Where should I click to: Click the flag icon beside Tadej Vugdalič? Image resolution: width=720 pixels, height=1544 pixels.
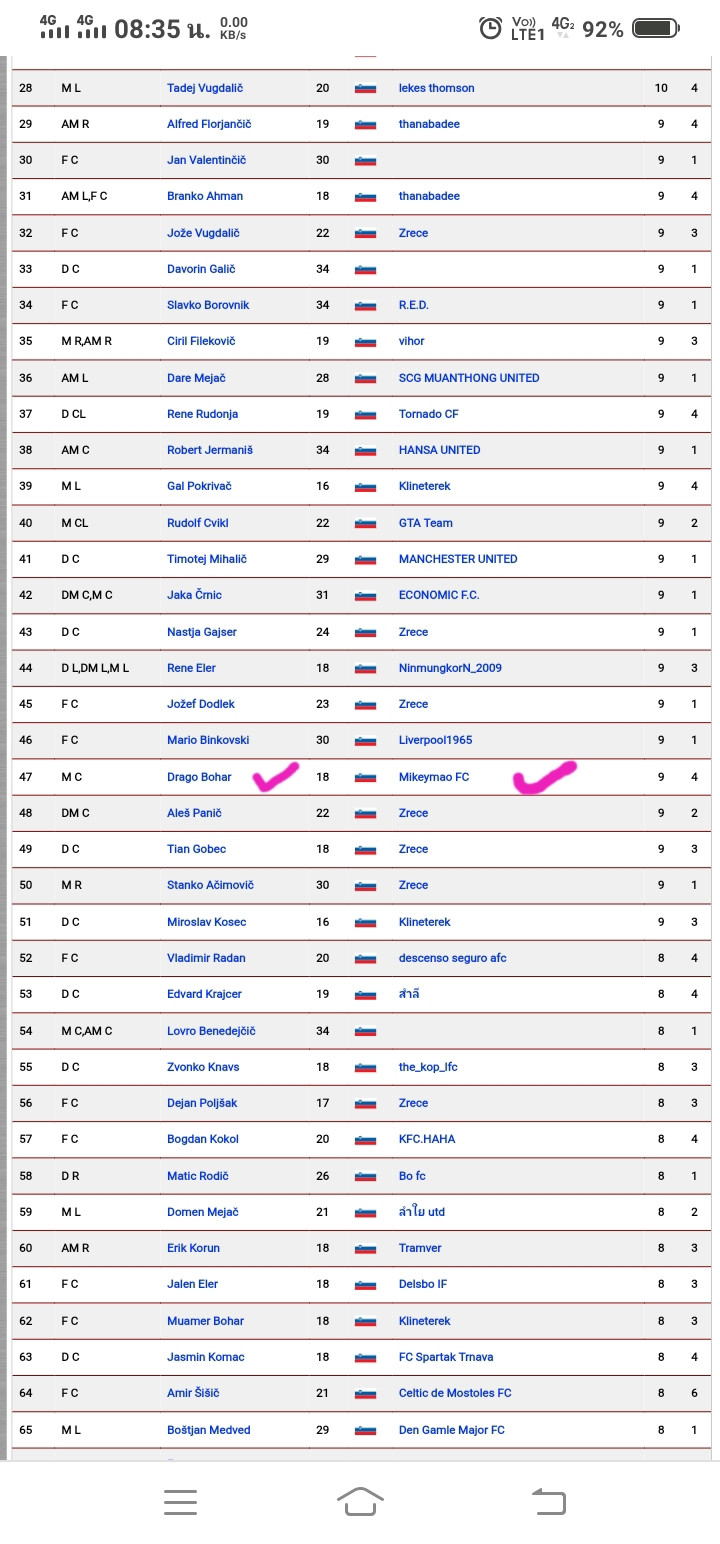point(365,88)
